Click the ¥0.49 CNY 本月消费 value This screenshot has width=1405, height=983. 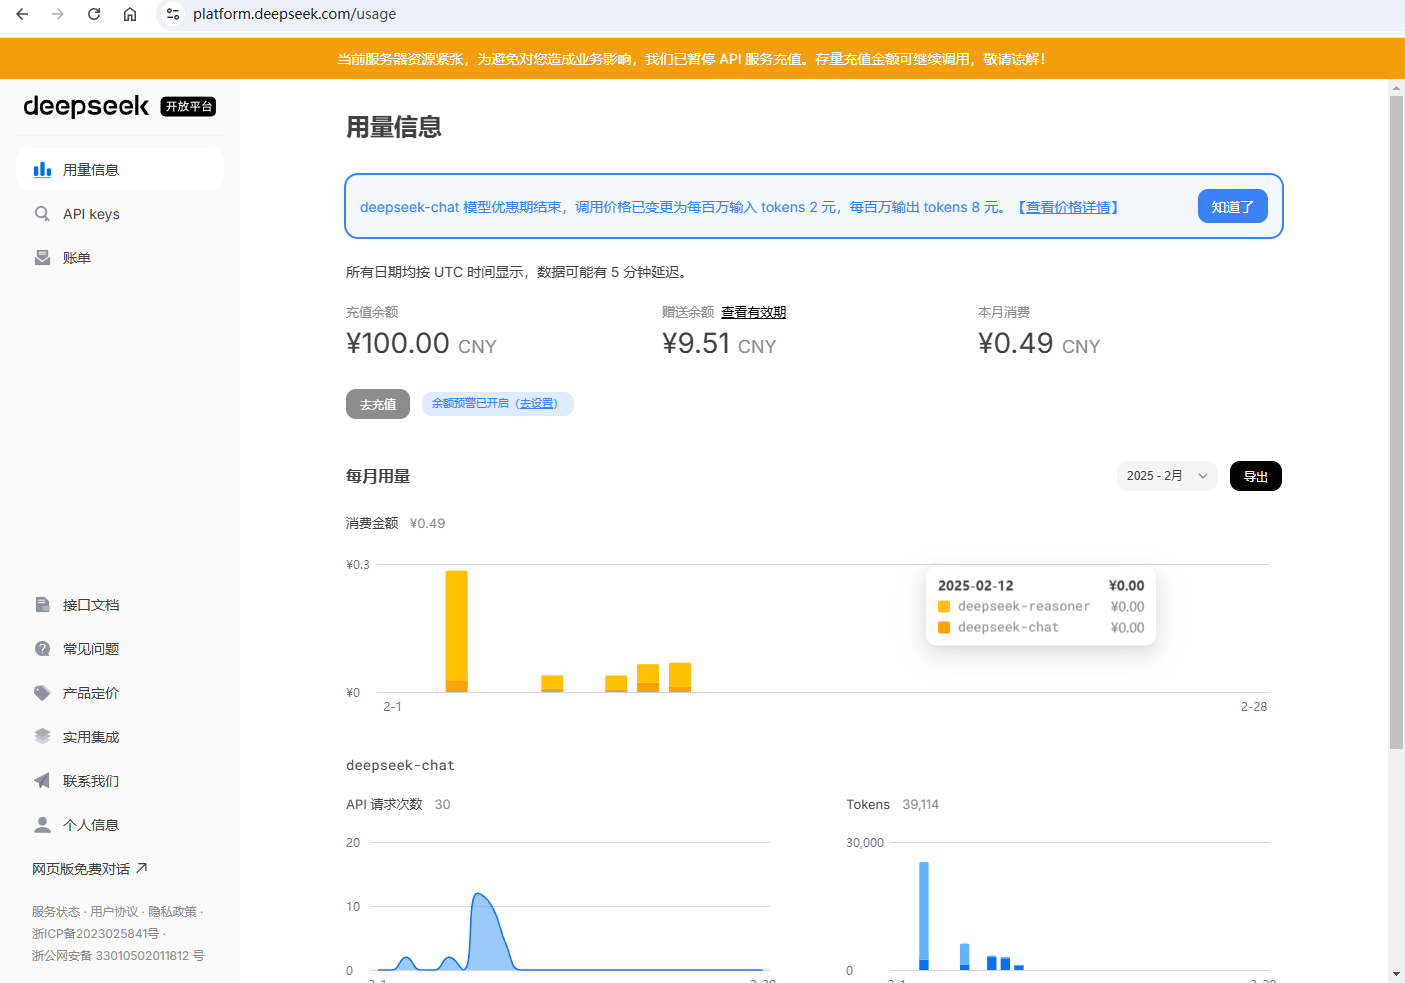(x=1039, y=344)
